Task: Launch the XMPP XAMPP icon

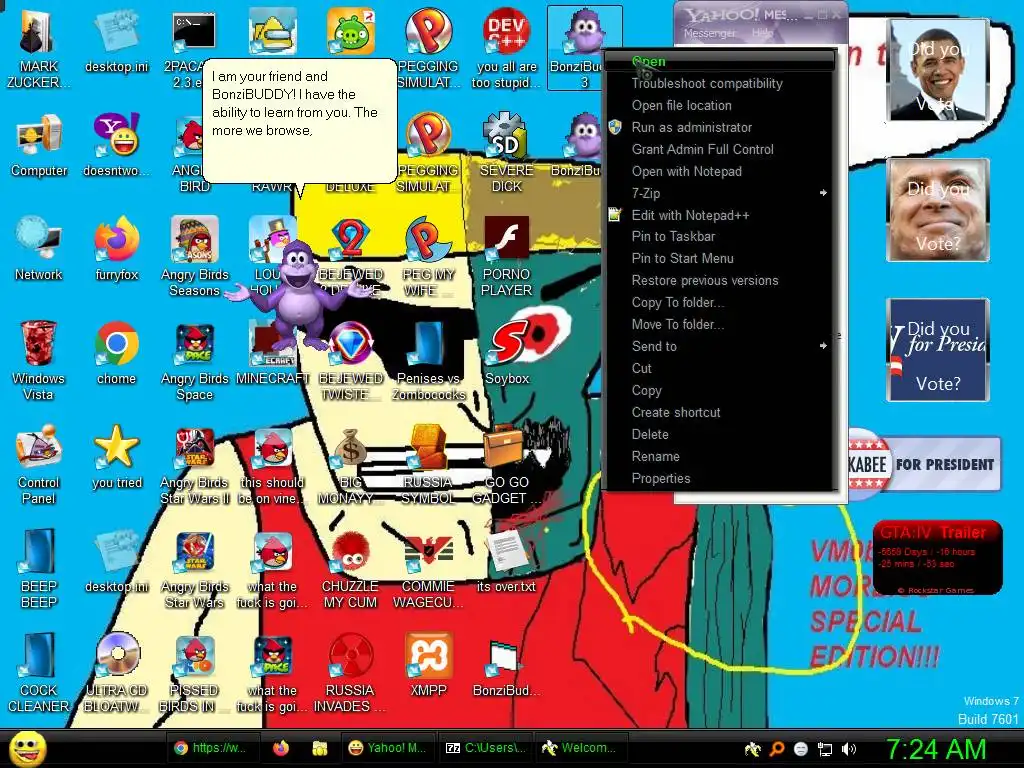Action: 428,665
